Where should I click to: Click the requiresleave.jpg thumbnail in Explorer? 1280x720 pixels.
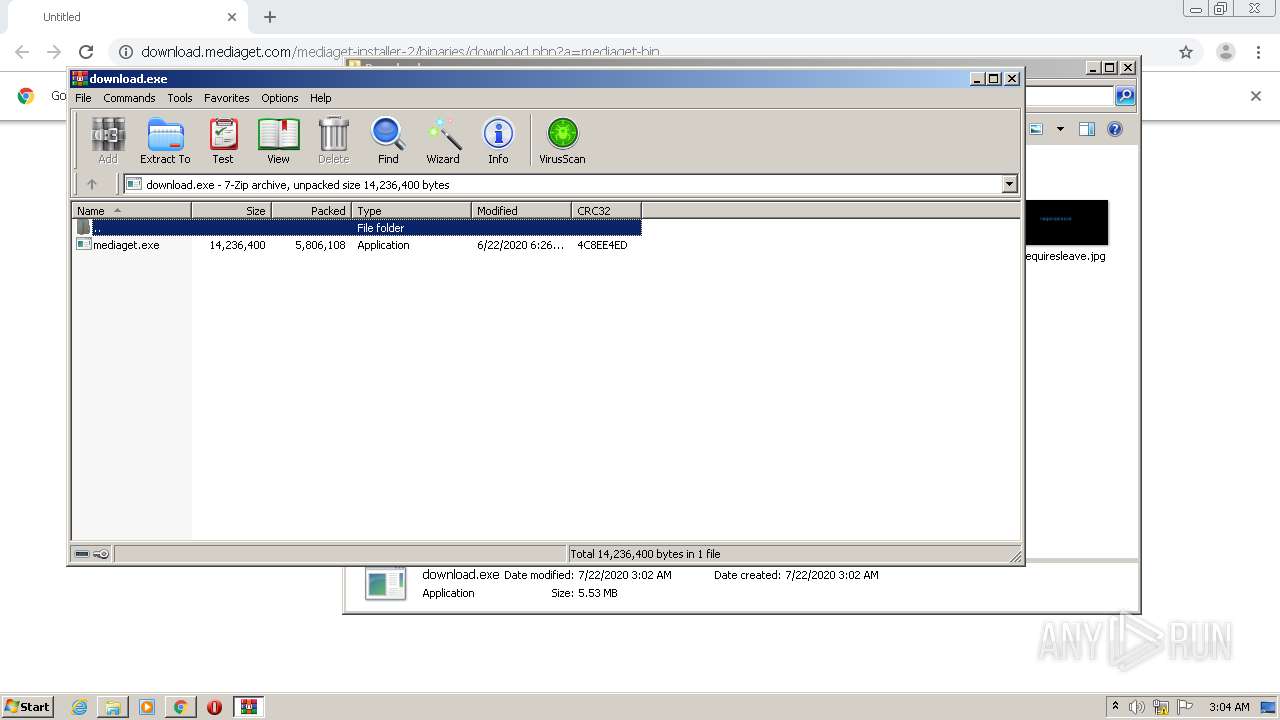point(1066,222)
